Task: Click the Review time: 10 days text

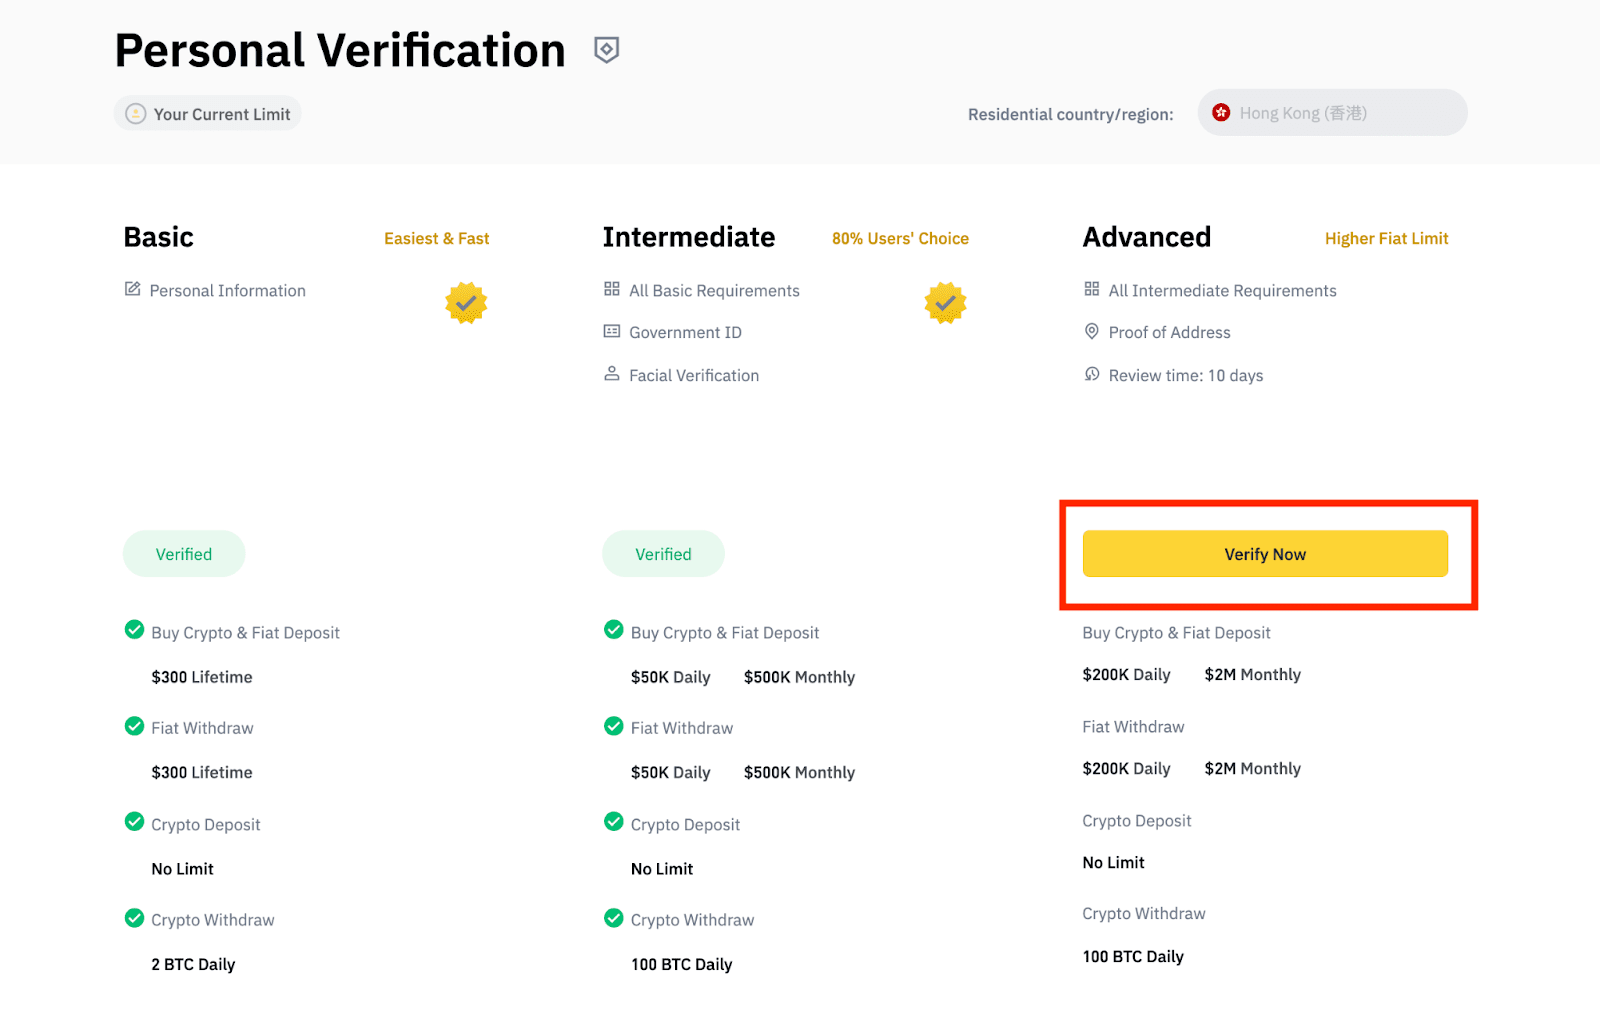Action: (x=1186, y=375)
